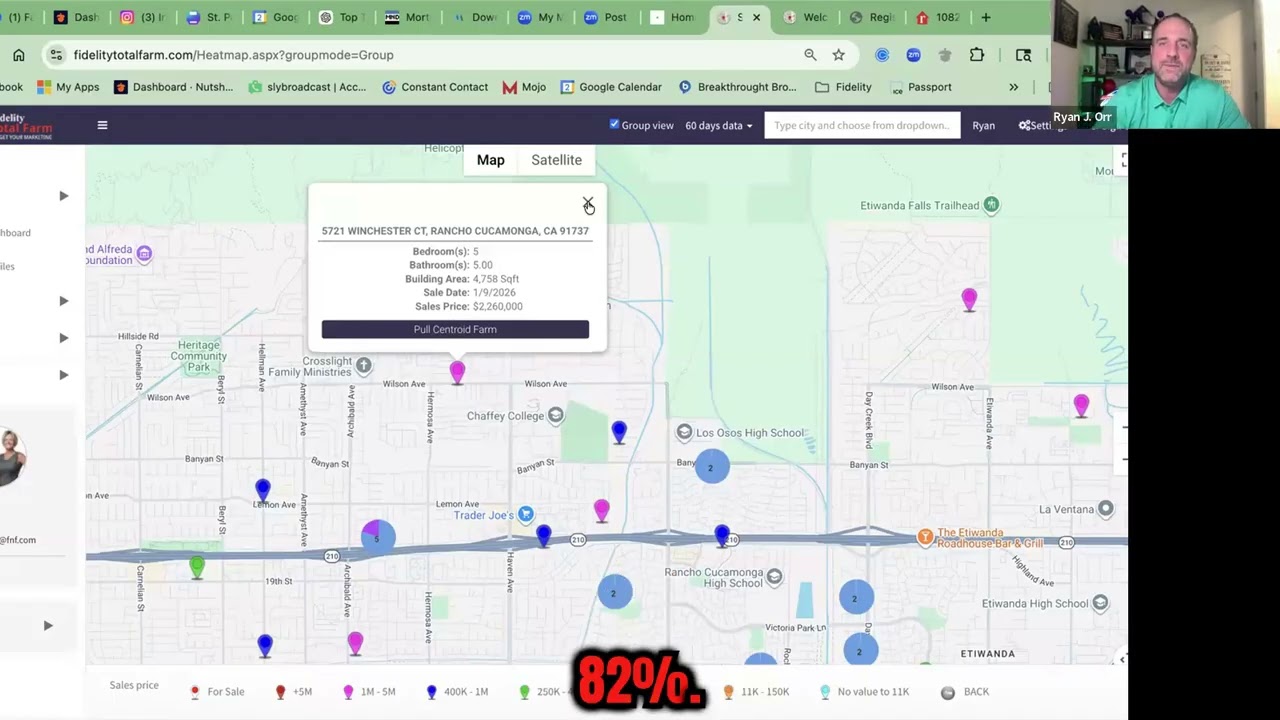Click the blue pin on Lemon Ave
1280x720 pixels.
click(x=262, y=490)
